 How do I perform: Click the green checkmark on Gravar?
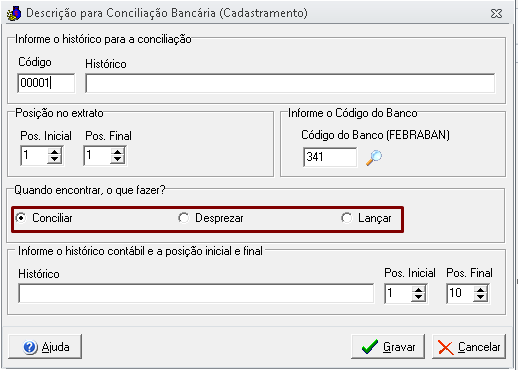click(x=370, y=347)
